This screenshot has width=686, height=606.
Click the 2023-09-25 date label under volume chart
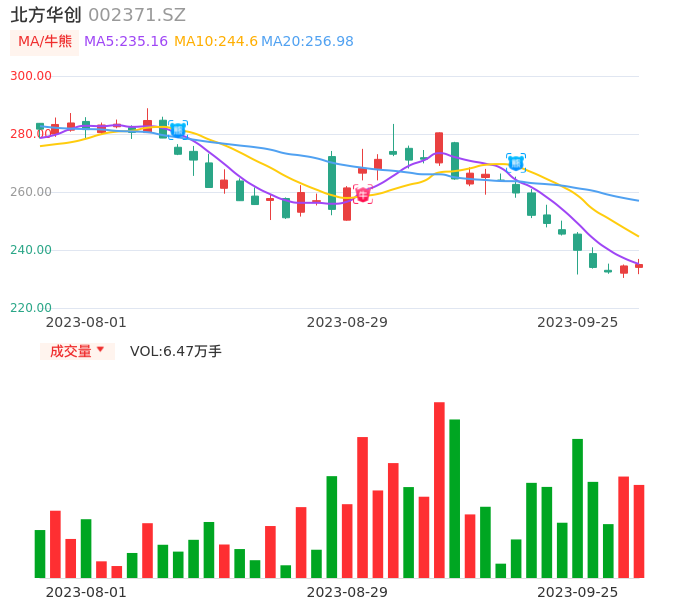pyautogui.click(x=578, y=592)
